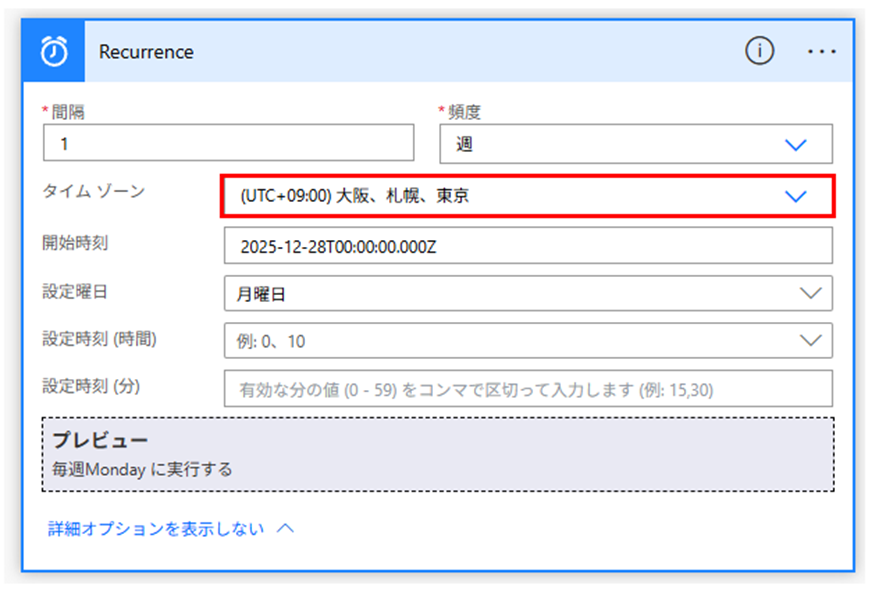Click the 月曜日 value in 設定曜日

(x=260, y=293)
